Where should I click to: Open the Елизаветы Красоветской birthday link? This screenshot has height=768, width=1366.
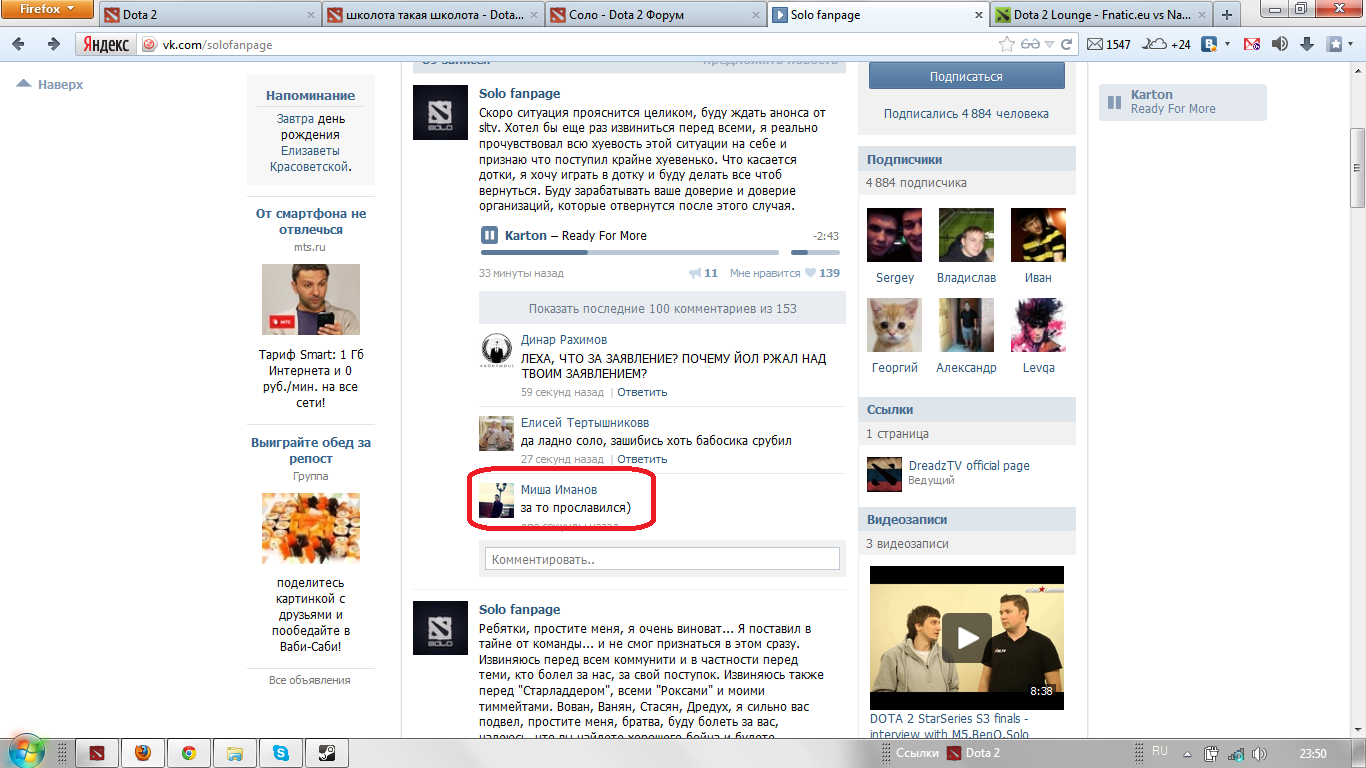click(311, 159)
